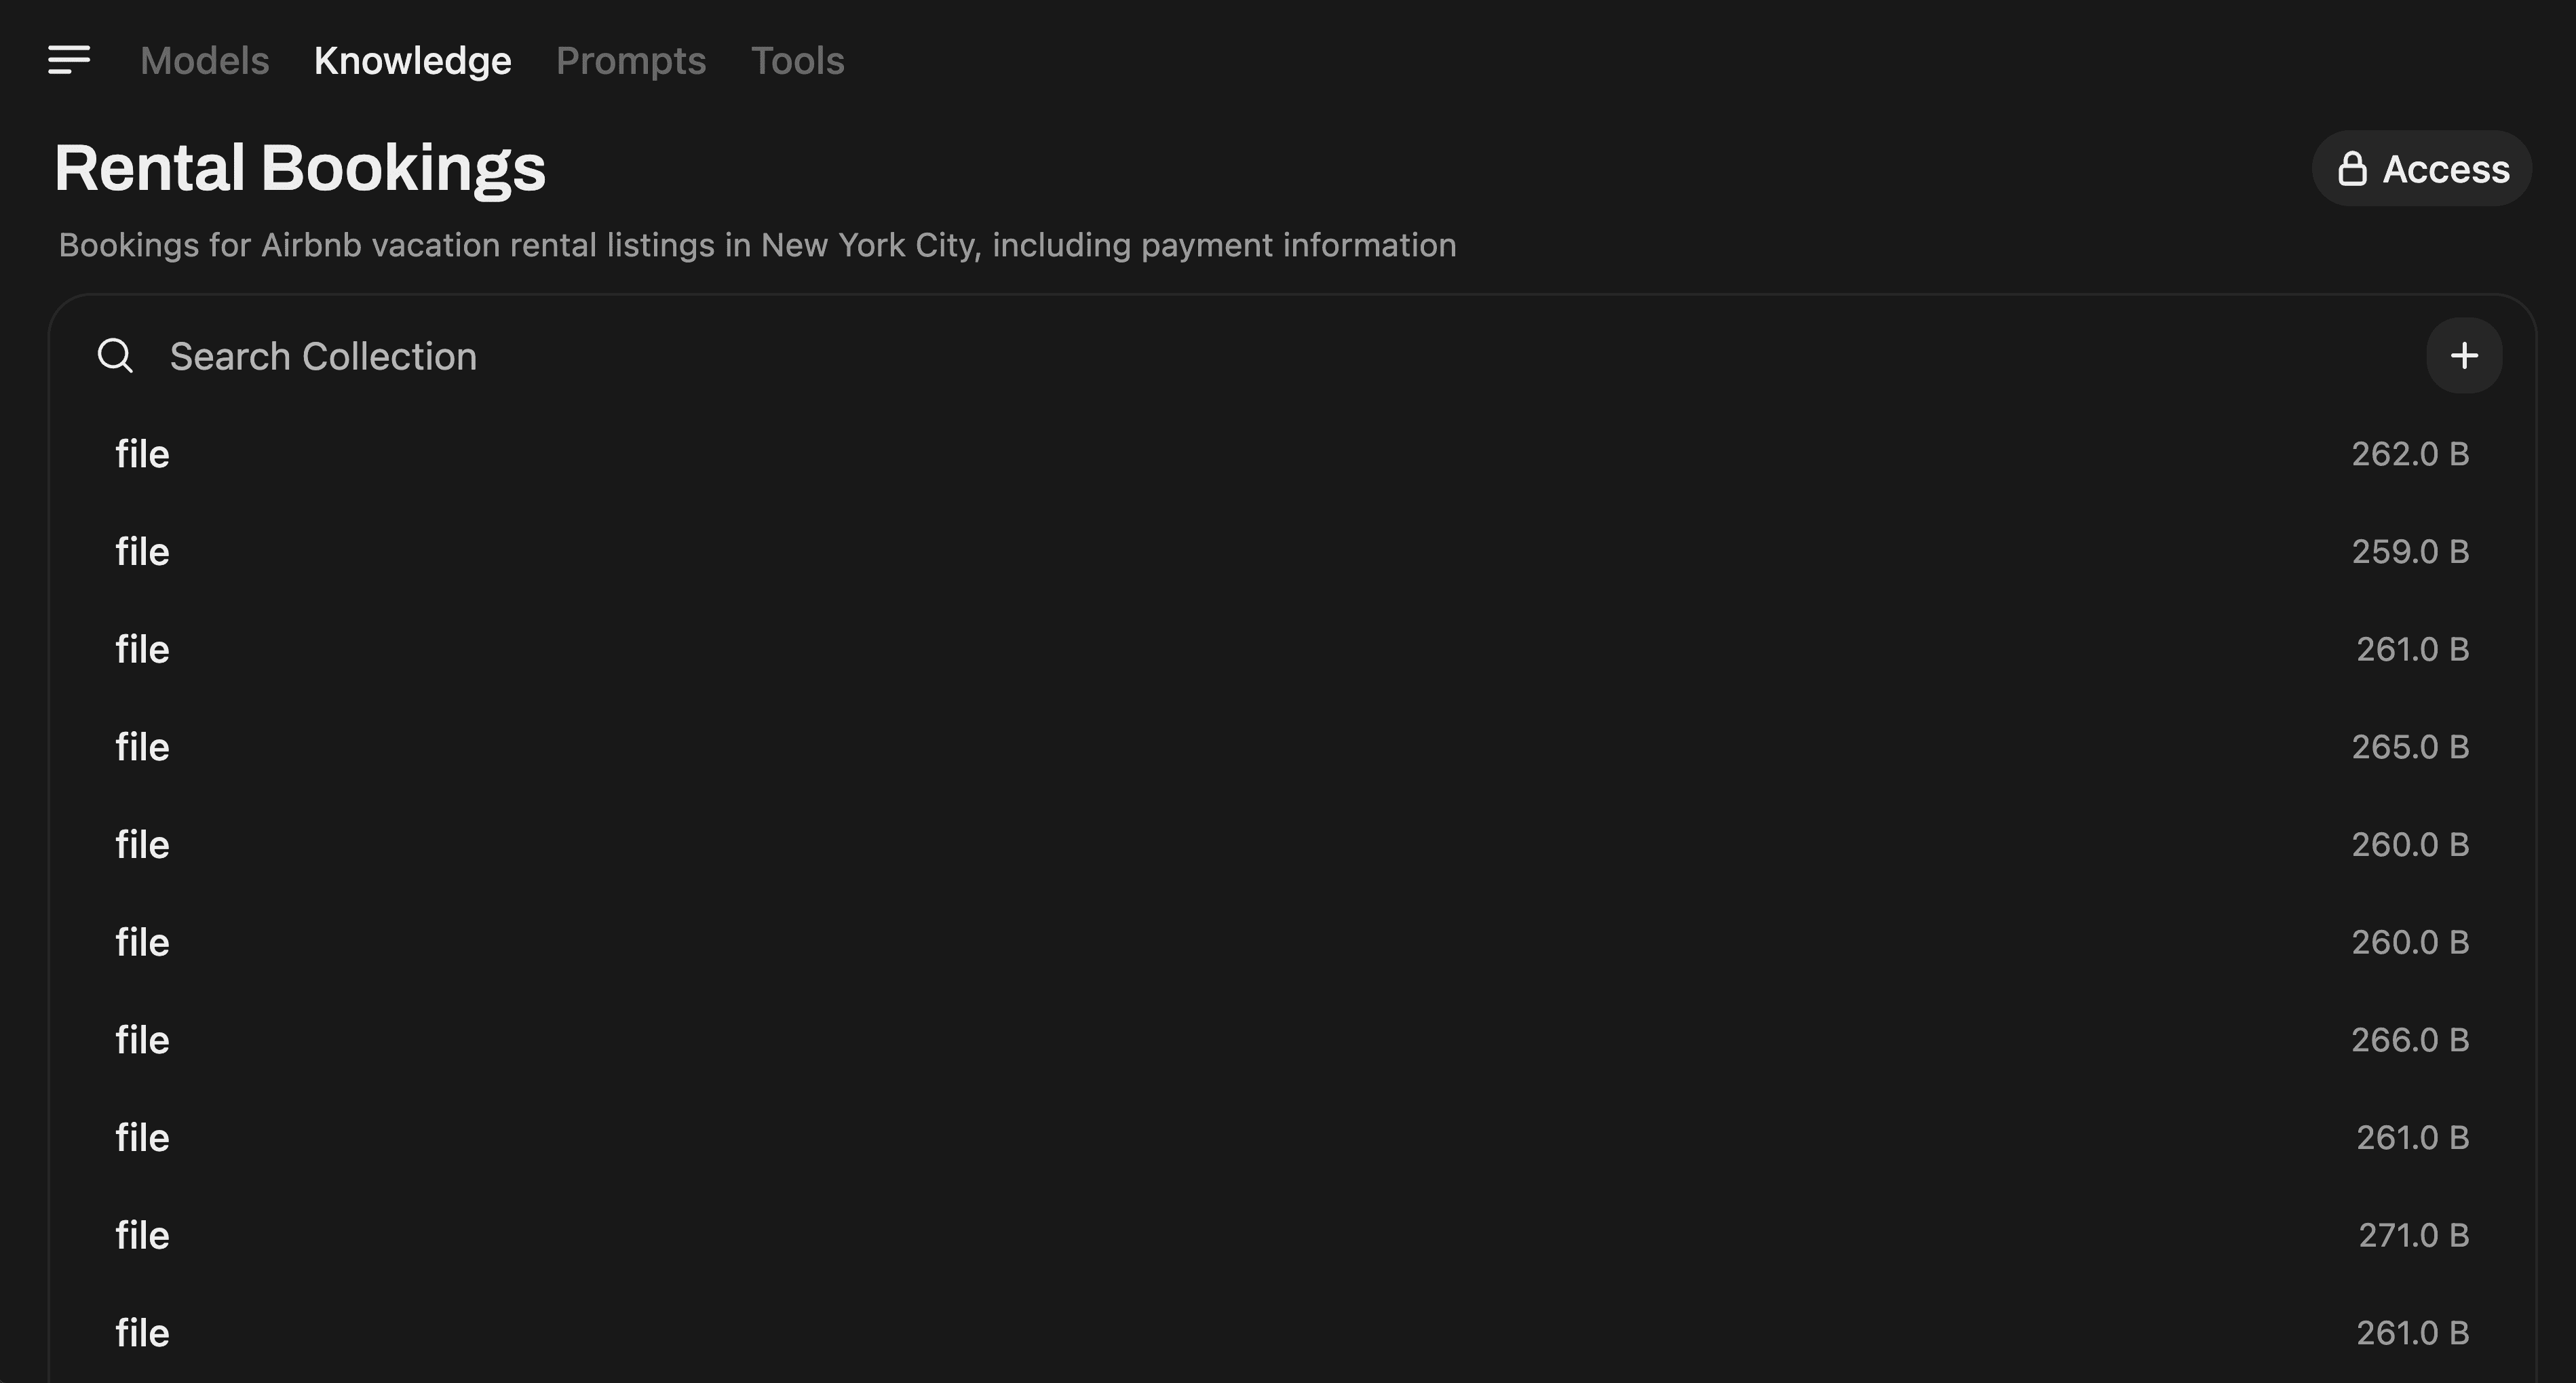Click the Bookings for Airbnb description text
Viewport: 2576px width, 1383px height.
click(x=757, y=245)
